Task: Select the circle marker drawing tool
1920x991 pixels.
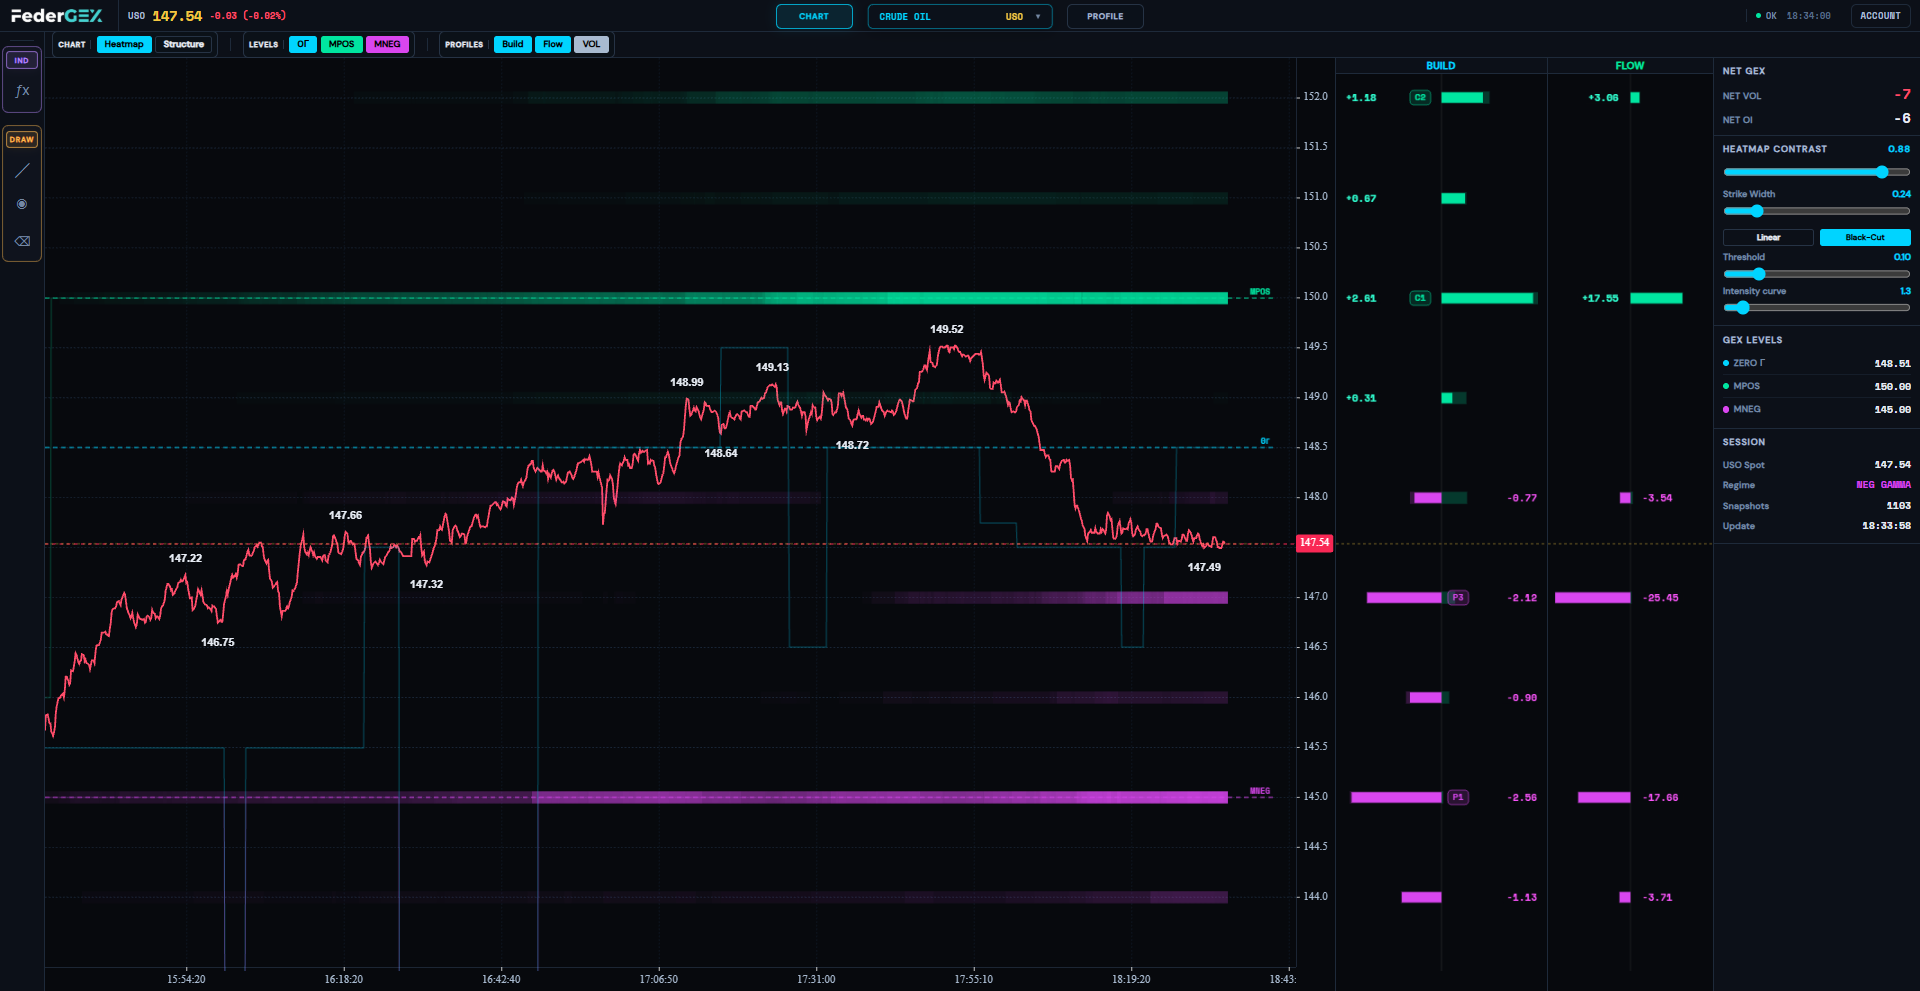Action: point(22,204)
